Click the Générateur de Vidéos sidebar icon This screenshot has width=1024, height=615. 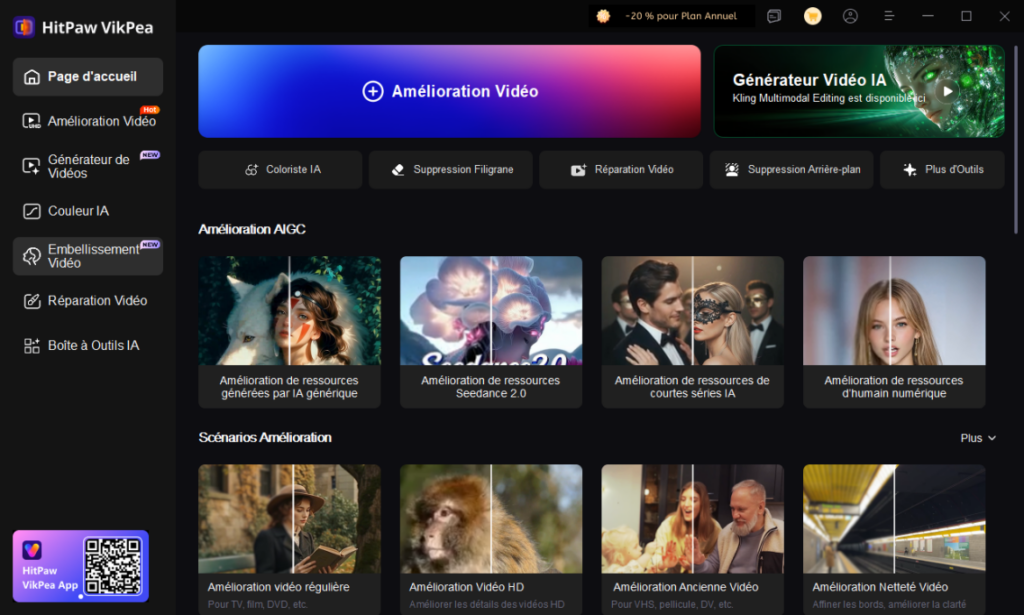click(x=31, y=166)
